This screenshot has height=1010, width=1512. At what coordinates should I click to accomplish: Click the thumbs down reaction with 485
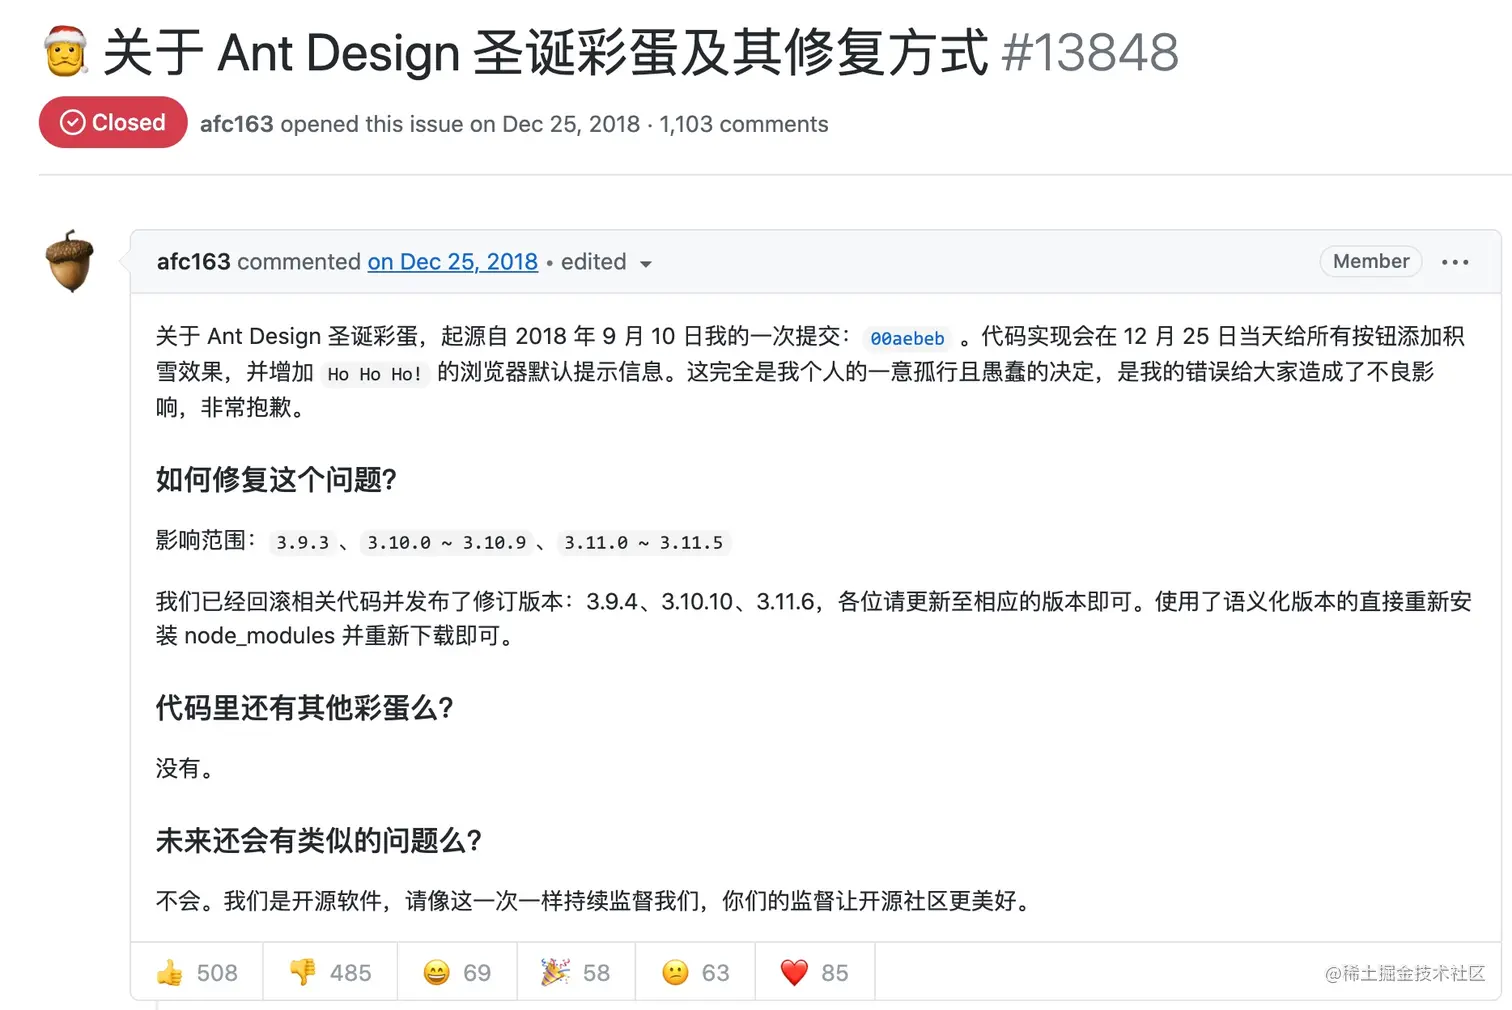click(x=330, y=972)
